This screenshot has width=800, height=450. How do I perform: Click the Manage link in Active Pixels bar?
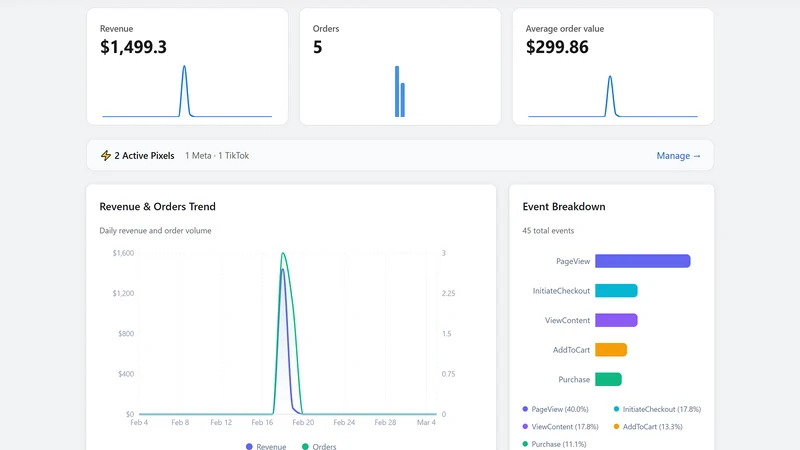pos(678,156)
